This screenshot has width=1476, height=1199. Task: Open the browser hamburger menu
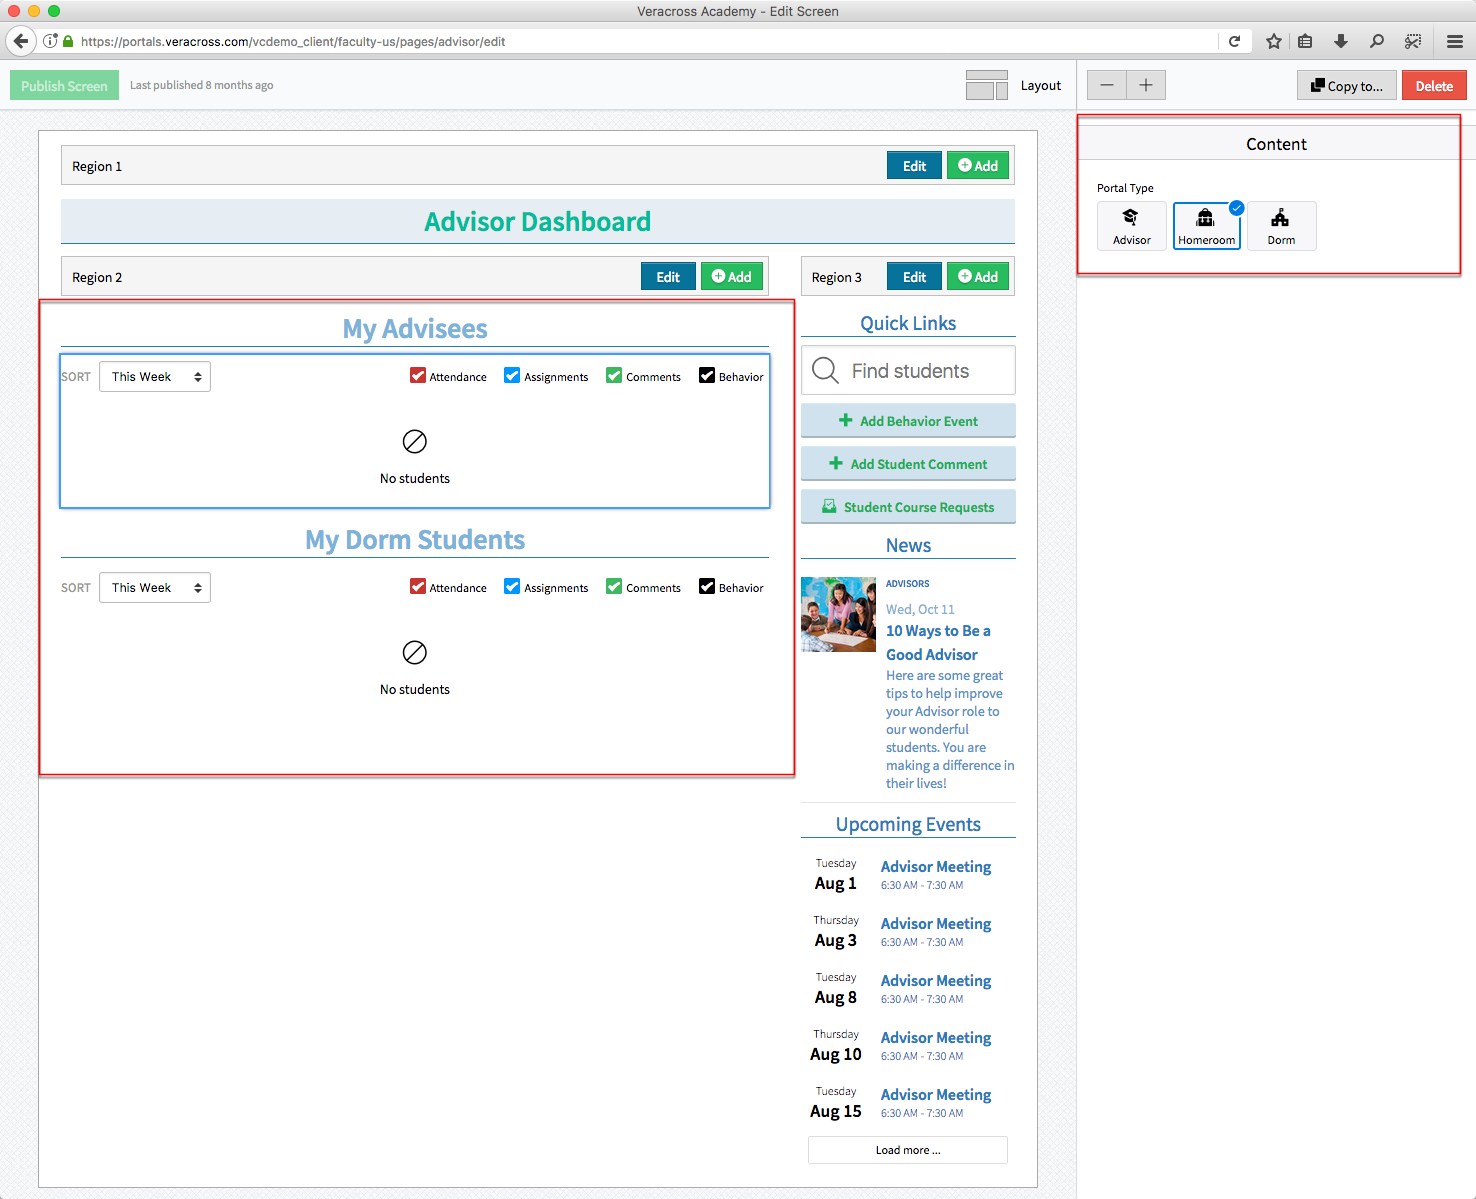pyautogui.click(x=1455, y=41)
